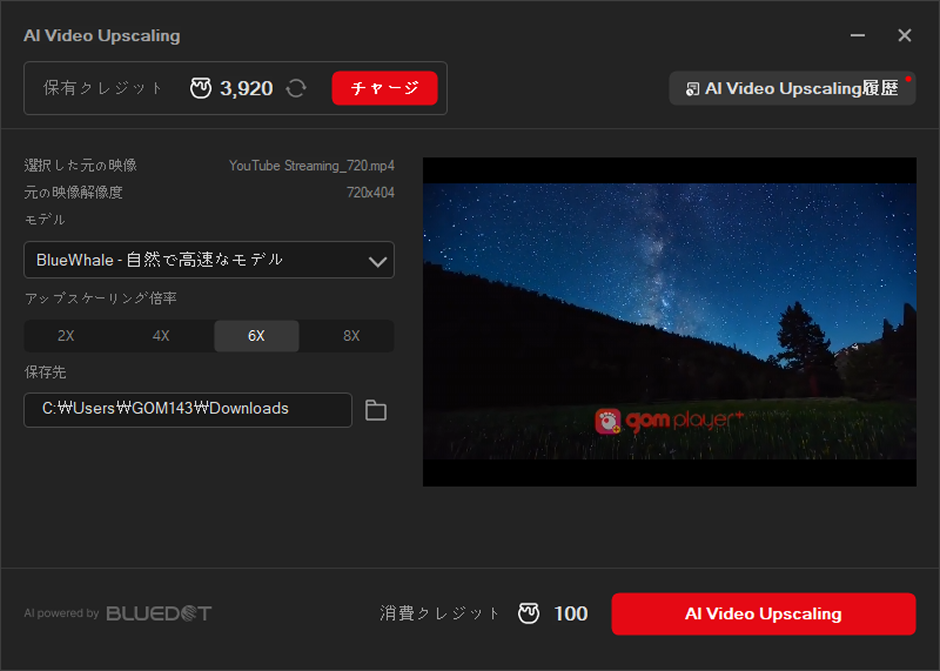Choose the 8X upscaling ratio
940x671 pixels.
click(x=351, y=336)
